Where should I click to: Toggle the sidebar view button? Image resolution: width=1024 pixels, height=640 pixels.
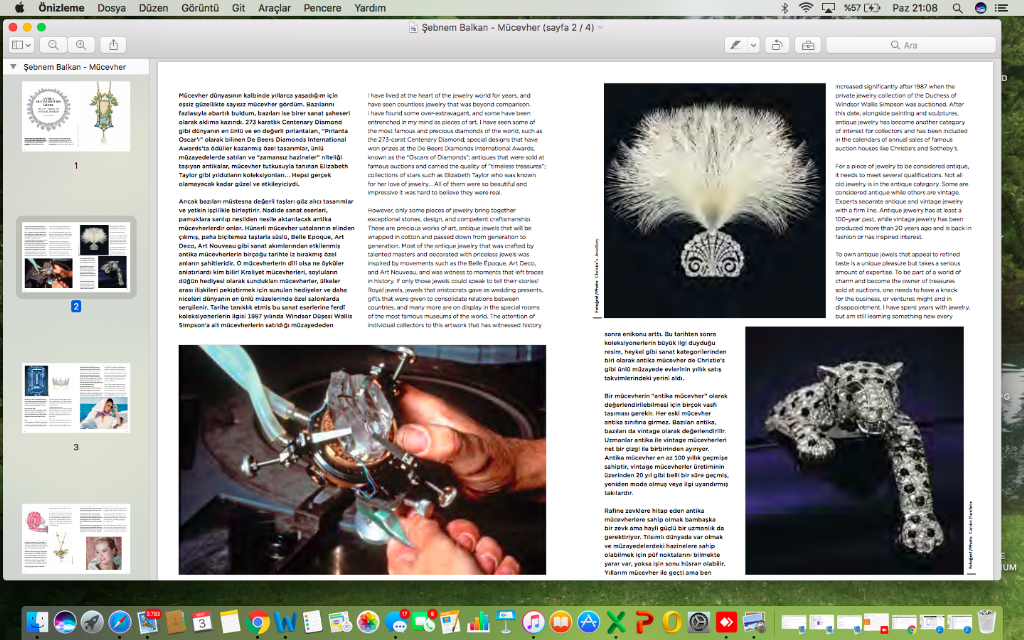18,45
